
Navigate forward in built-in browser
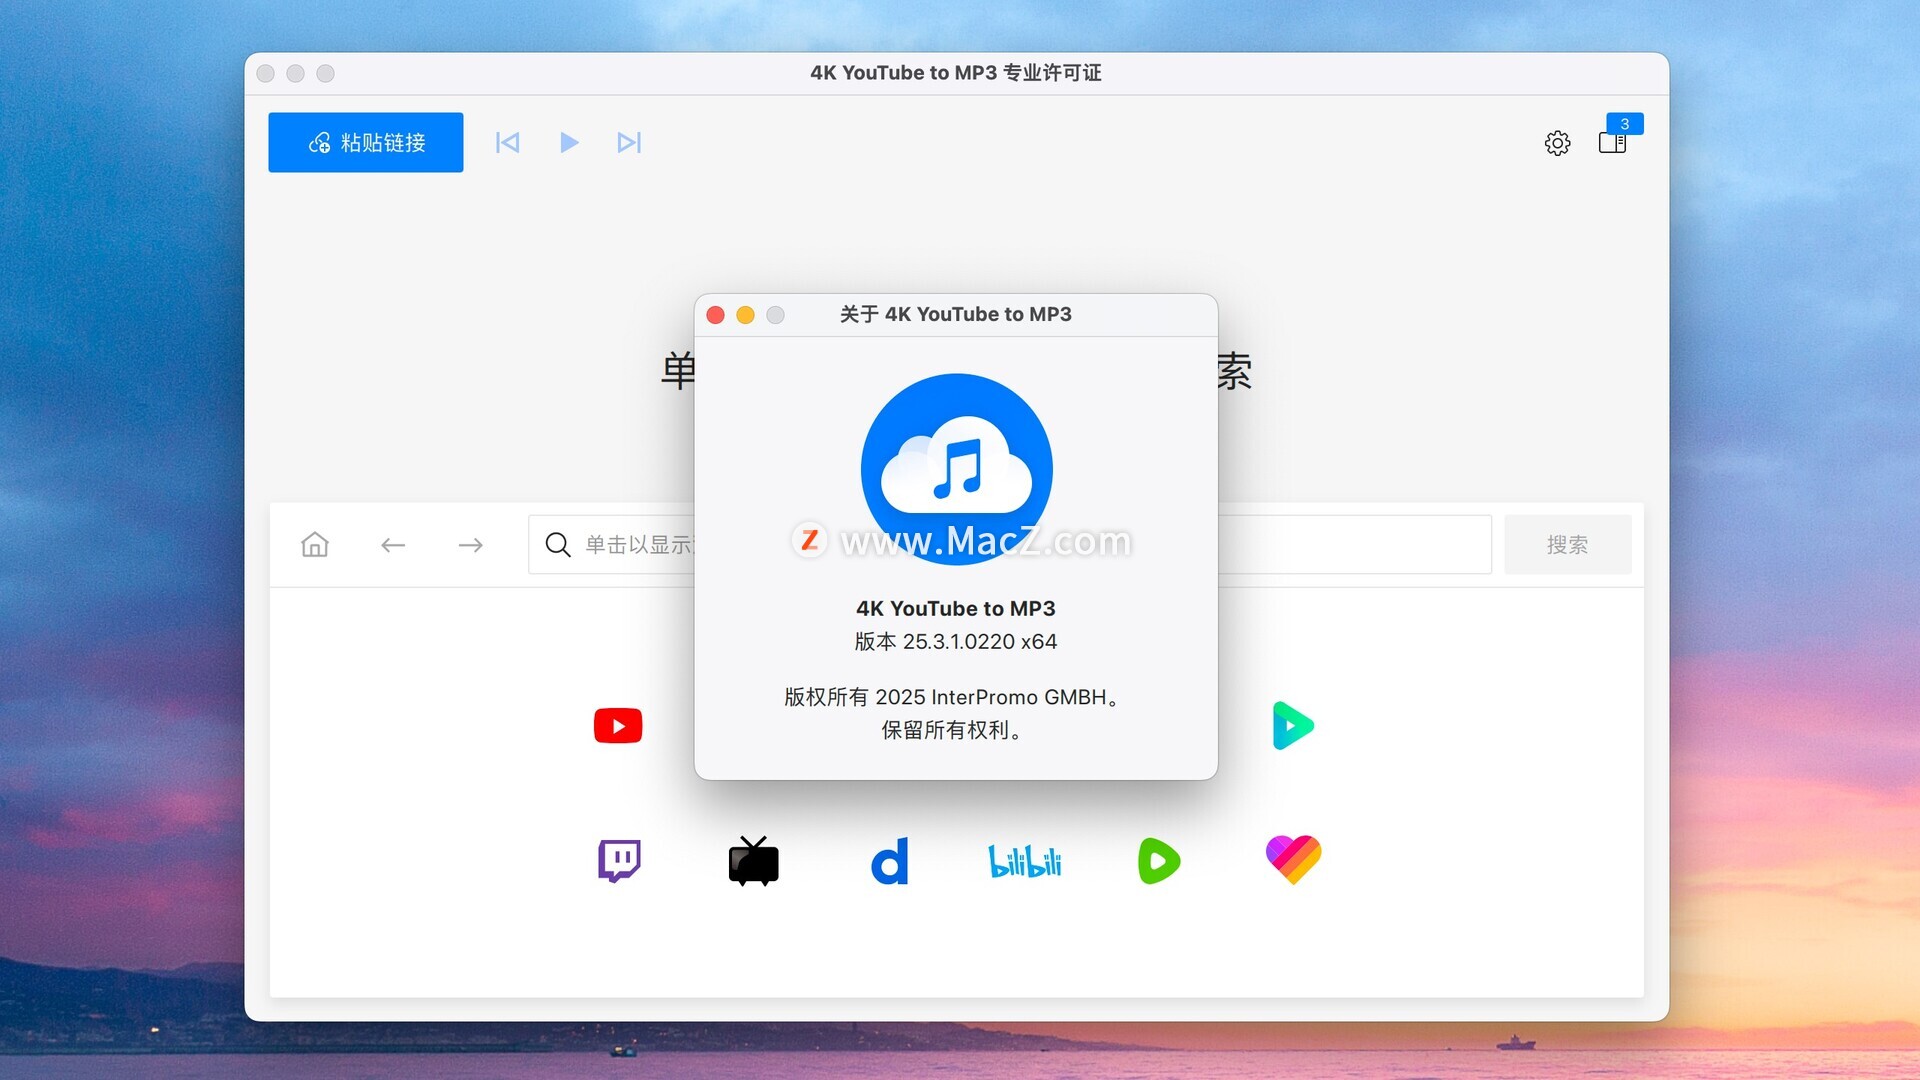471,544
